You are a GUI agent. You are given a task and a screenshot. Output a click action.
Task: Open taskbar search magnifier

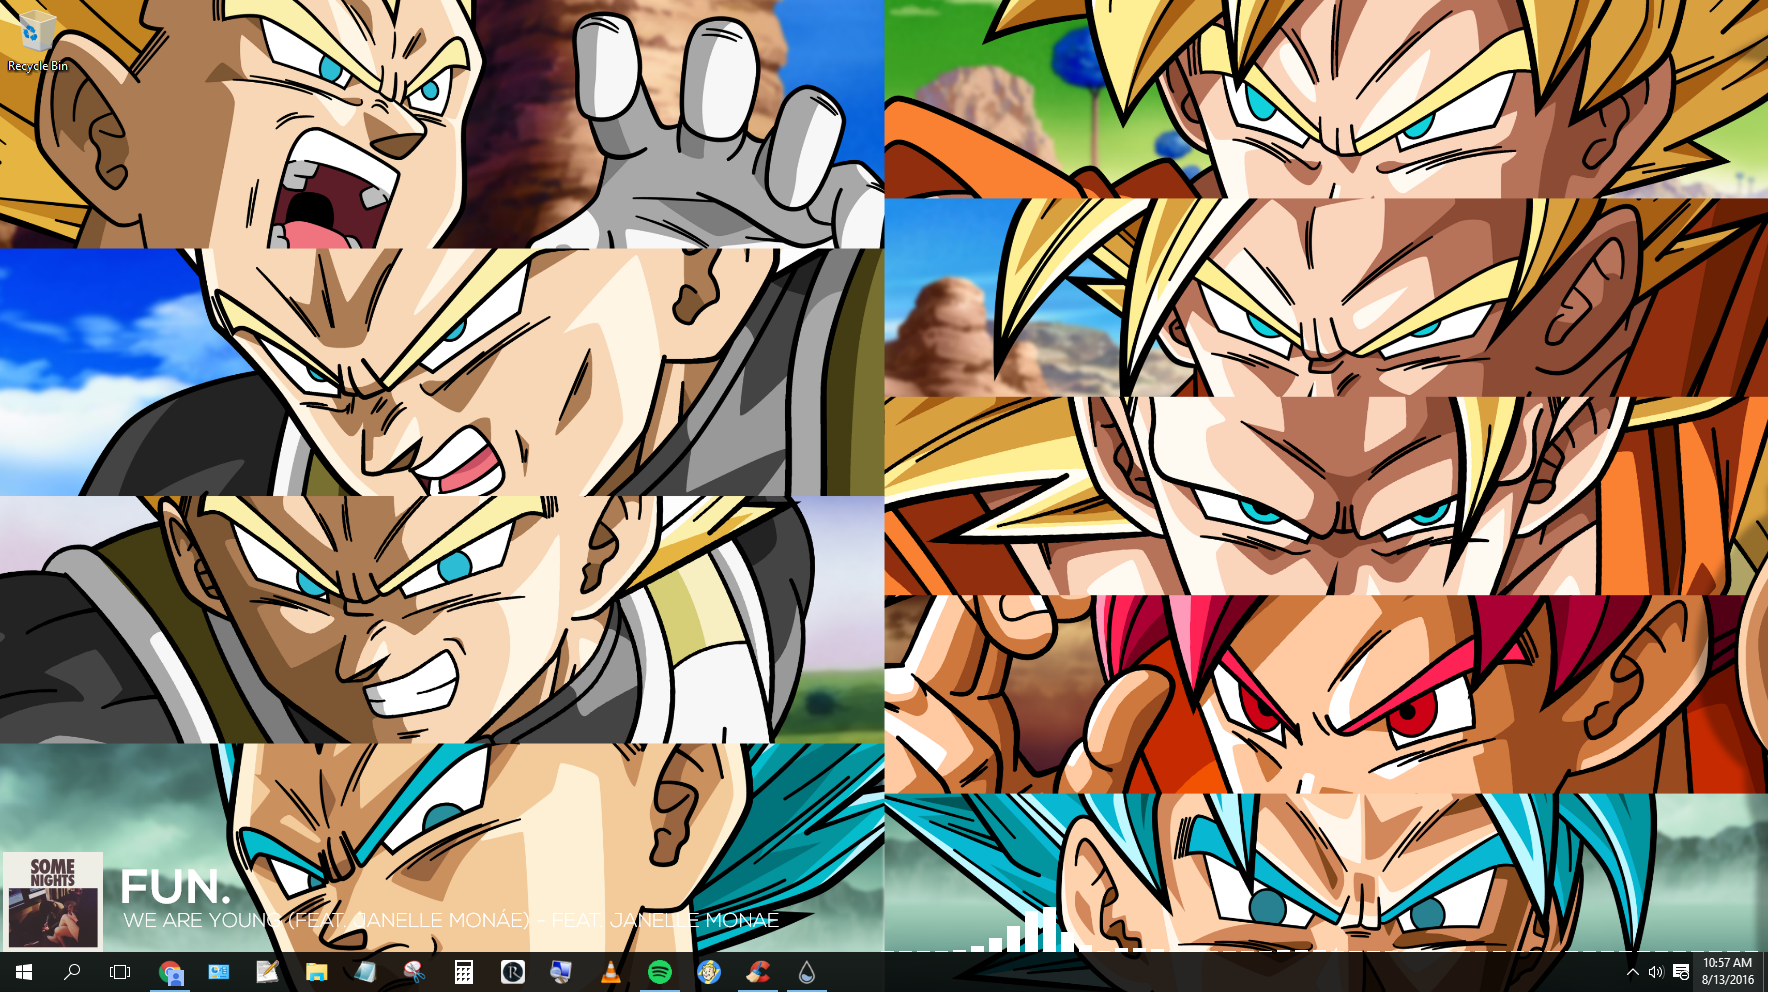(72, 972)
